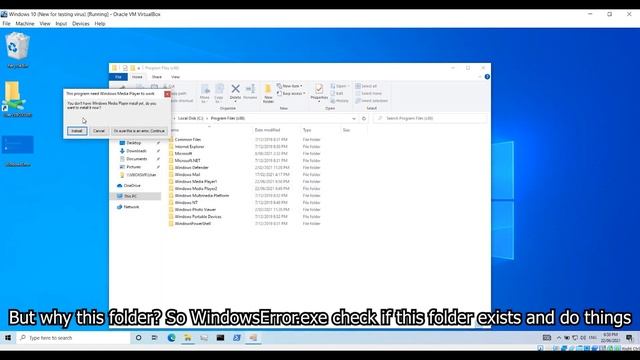
Task: Focus the Search Program Files box
Action: pos(431,118)
